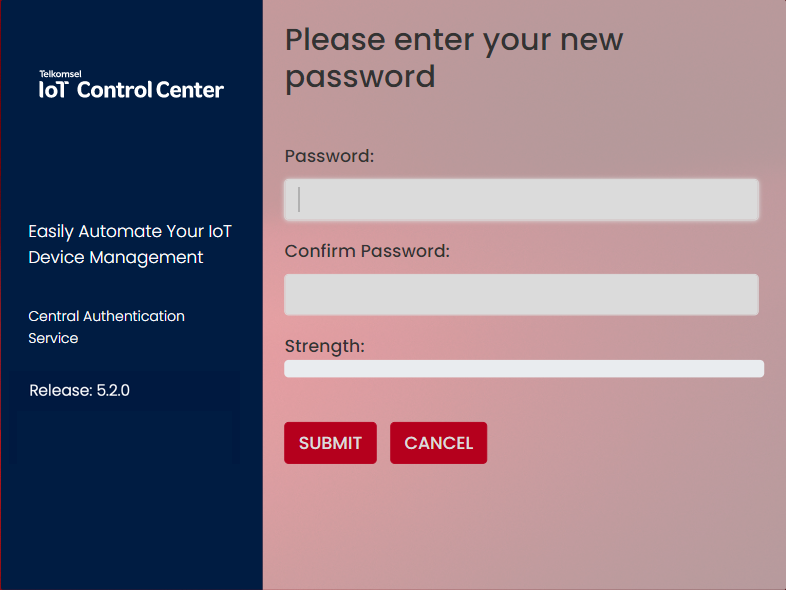Click the "Confirm Password:" field label
Image resolution: width=786 pixels, height=590 pixels.
pos(367,251)
